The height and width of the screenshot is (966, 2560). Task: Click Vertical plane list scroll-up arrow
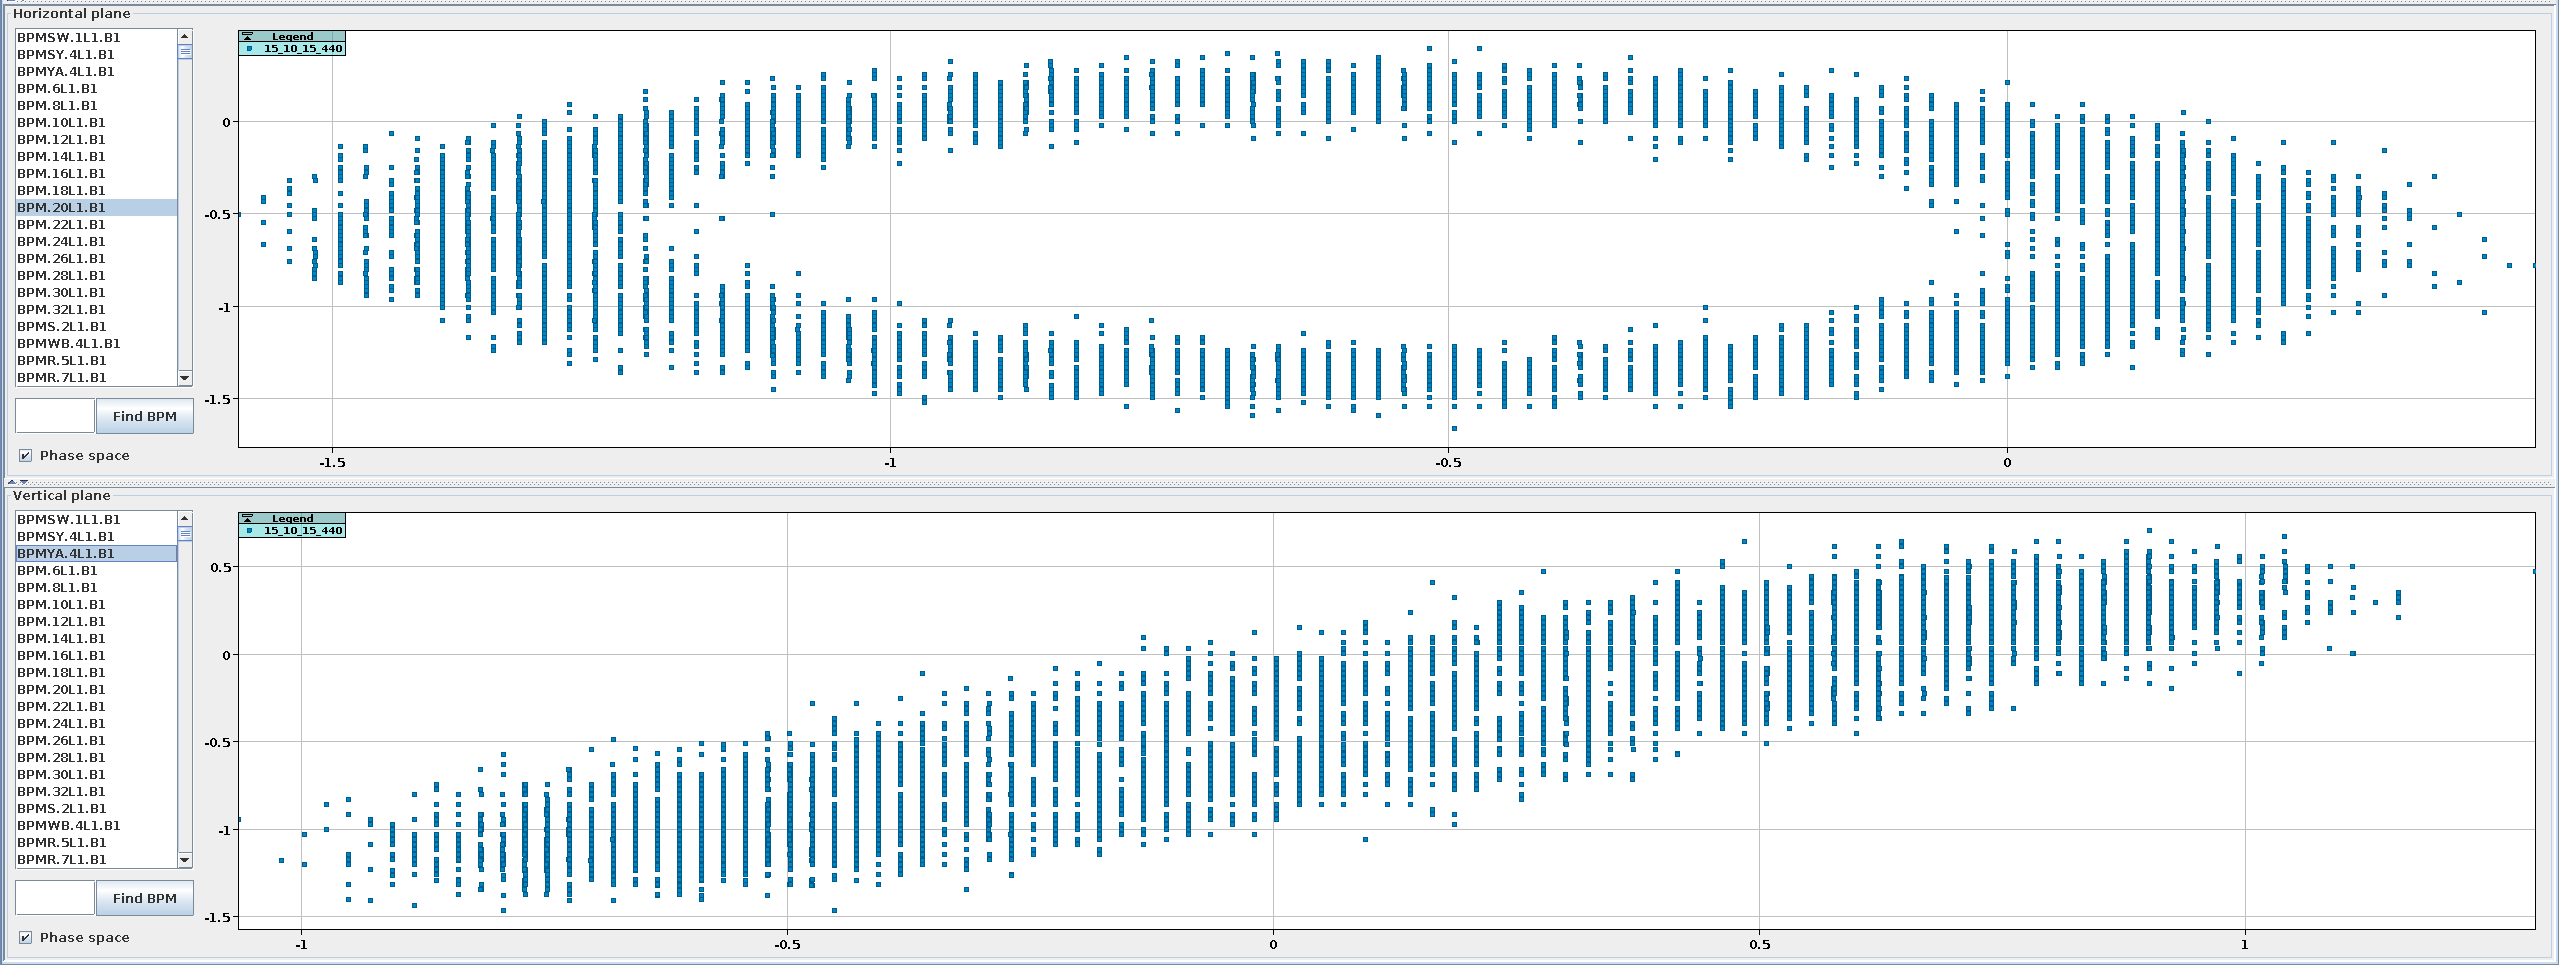(184, 518)
